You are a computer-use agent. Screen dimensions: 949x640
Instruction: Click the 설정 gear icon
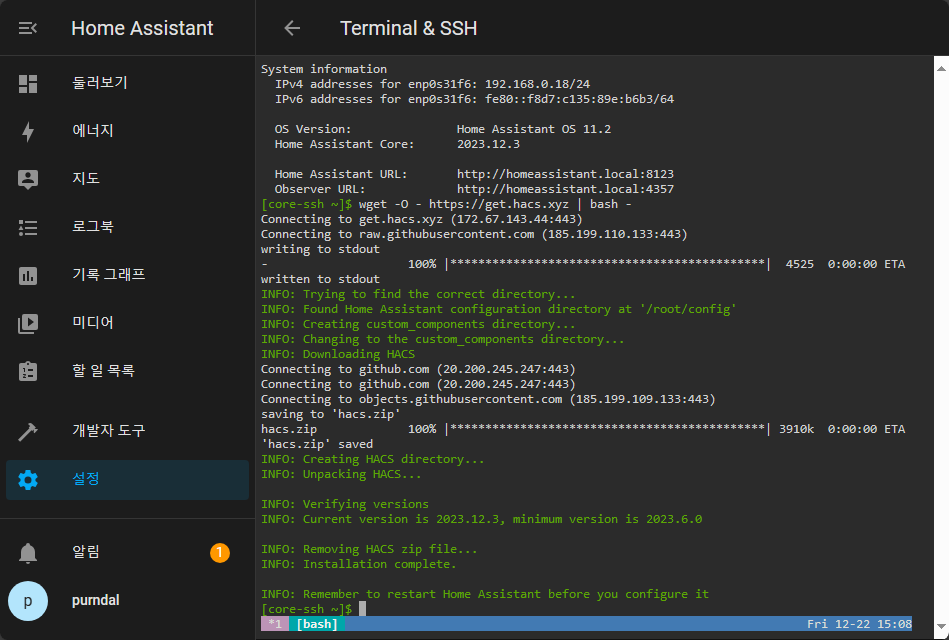coord(28,480)
